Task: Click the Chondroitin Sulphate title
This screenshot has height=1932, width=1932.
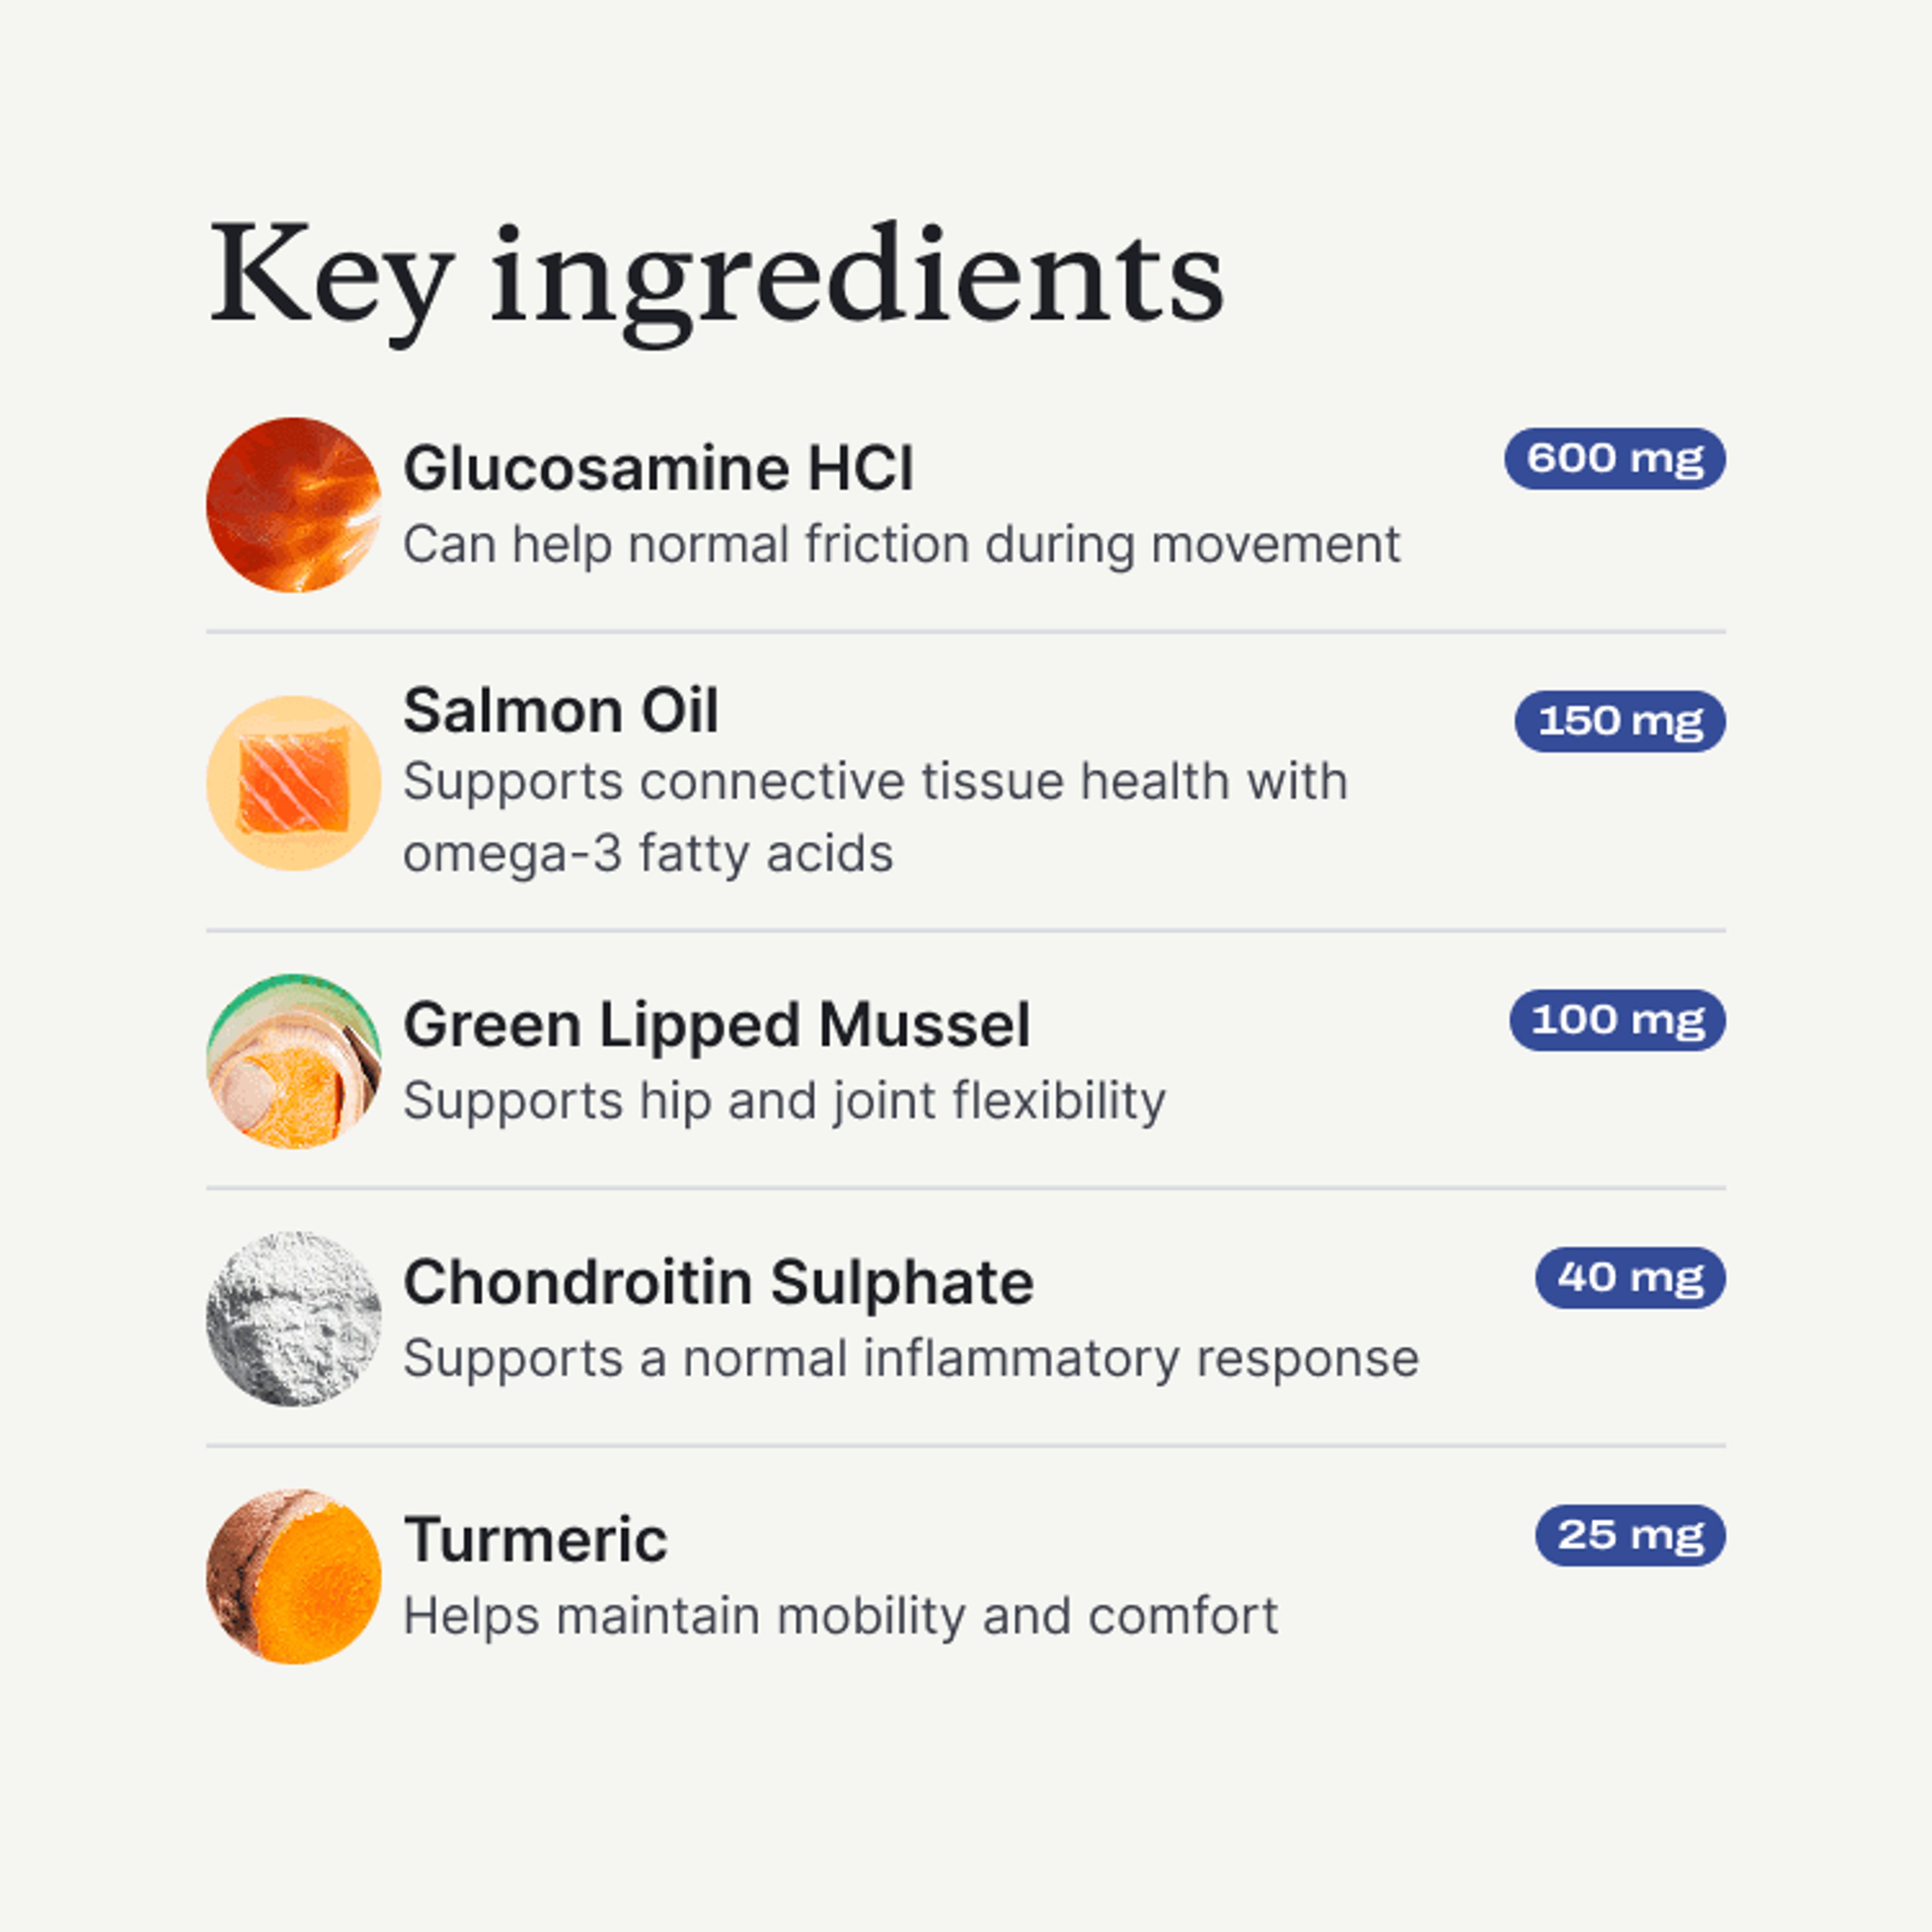Action: [x=718, y=1282]
